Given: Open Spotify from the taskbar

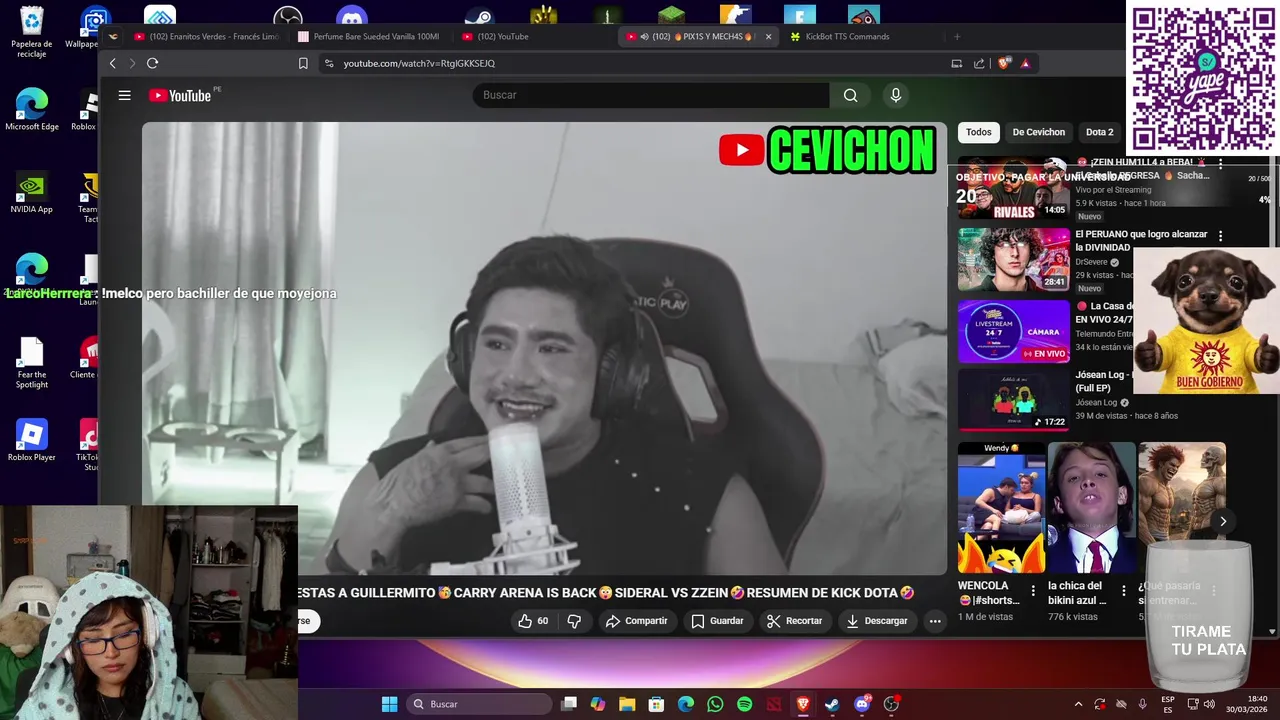Looking at the screenshot, I should [x=744, y=704].
